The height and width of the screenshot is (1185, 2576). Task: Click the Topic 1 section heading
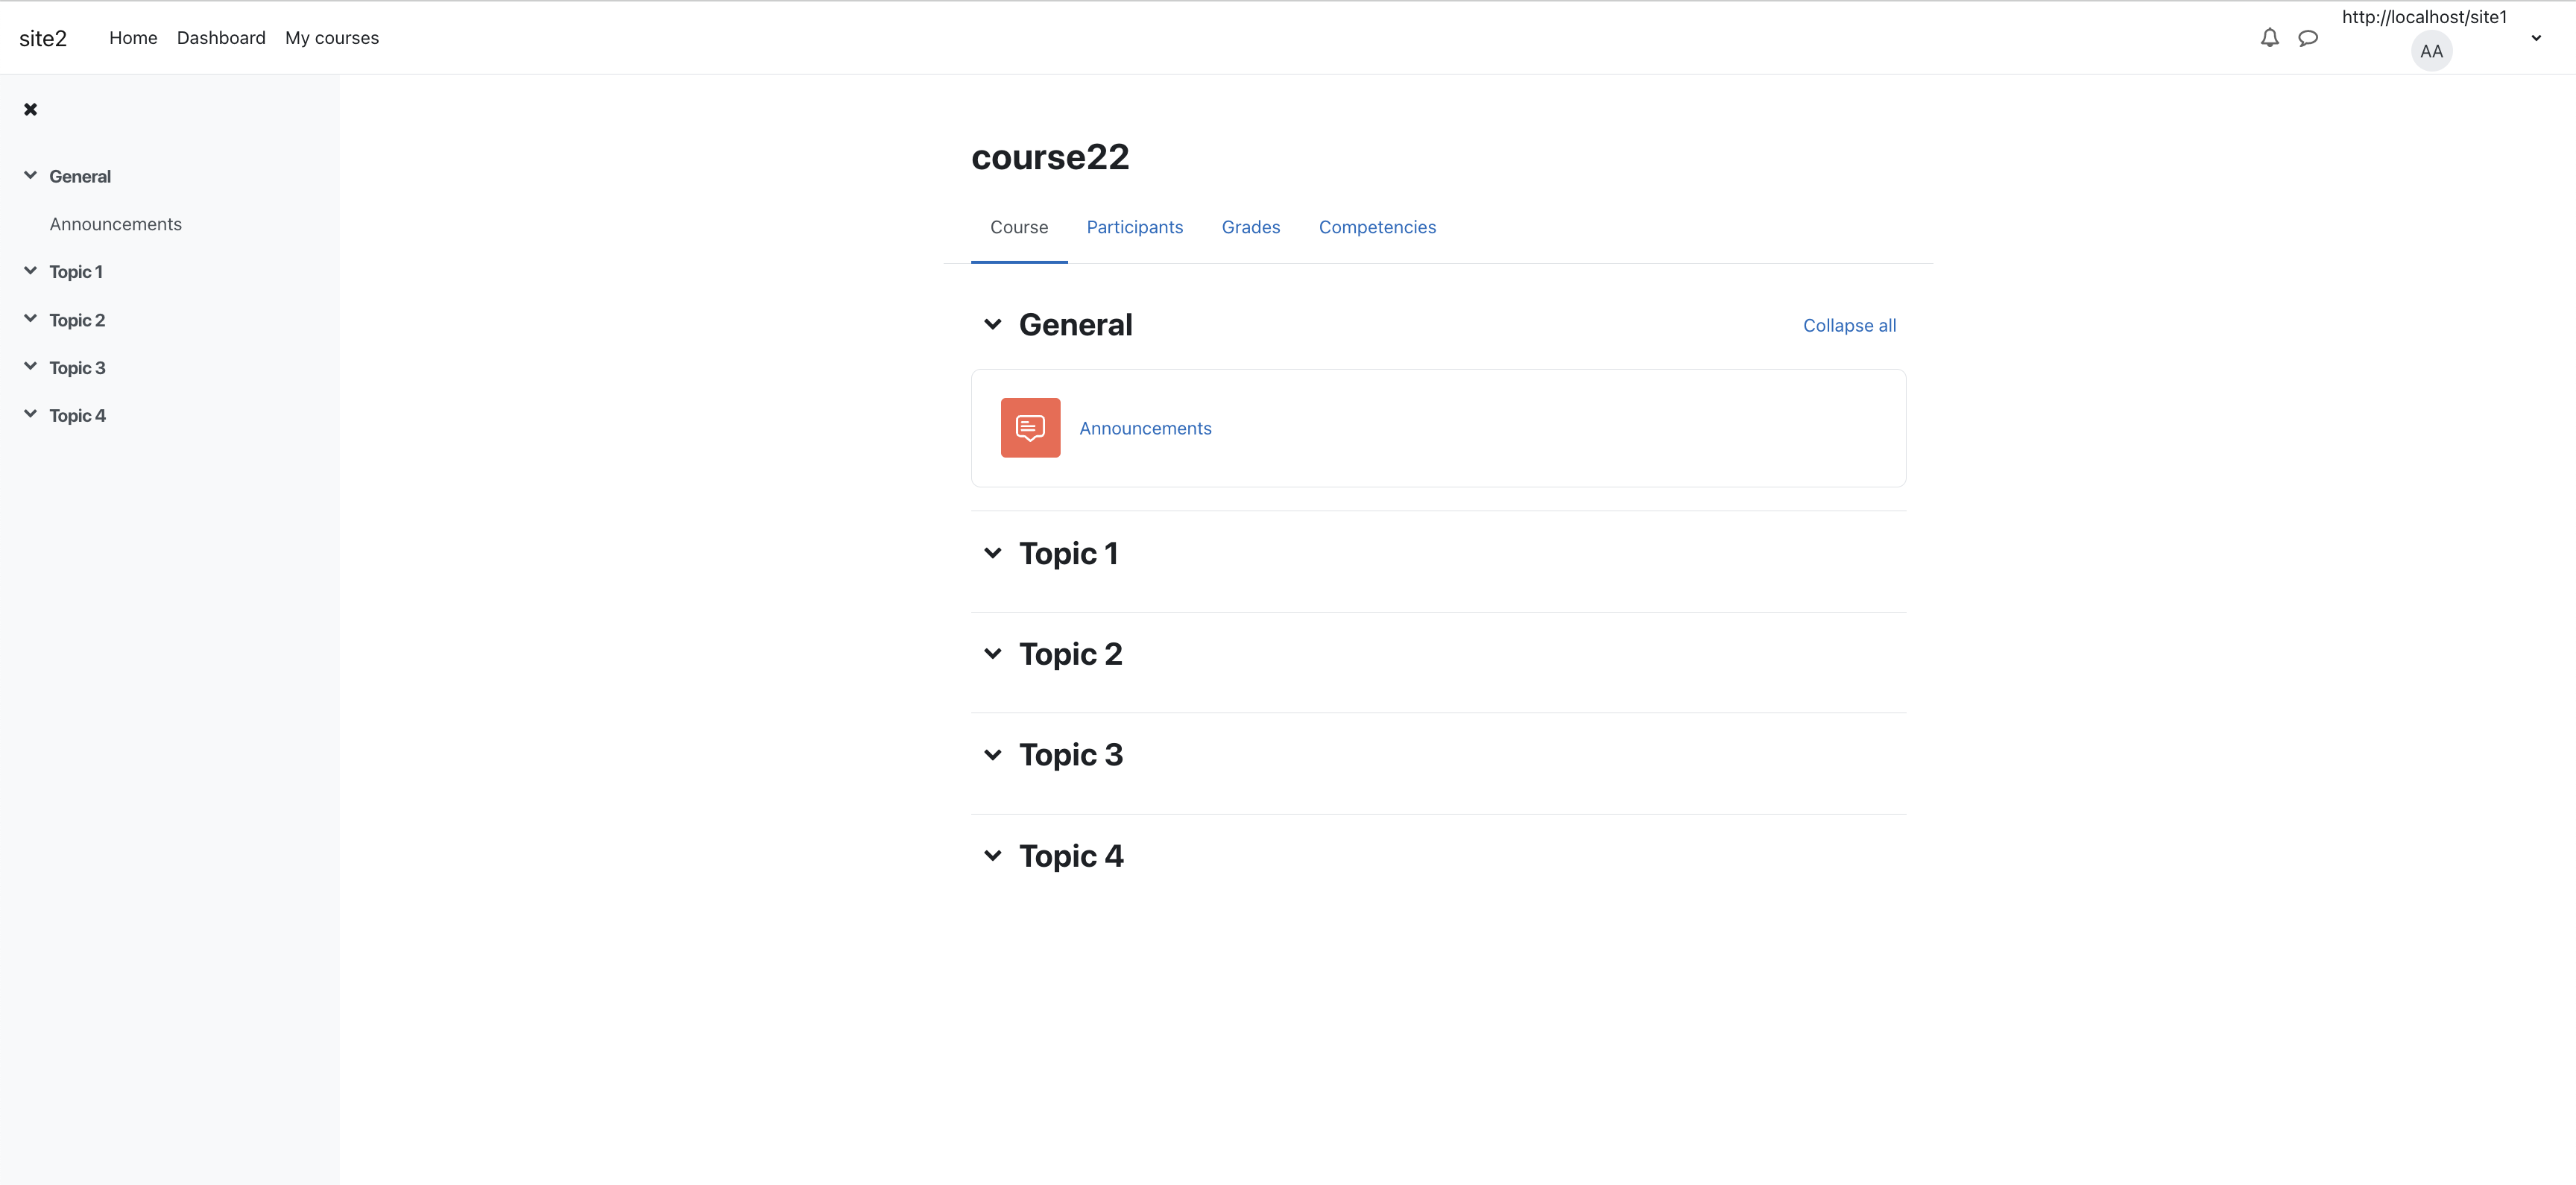point(1068,554)
